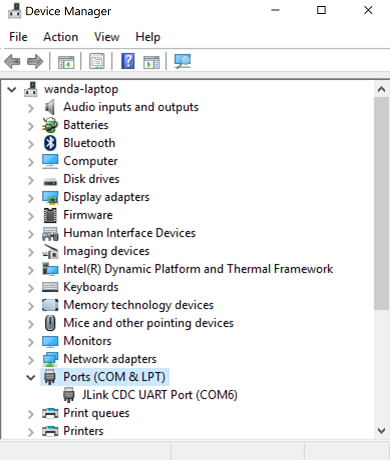The width and height of the screenshot is (390, 460).
Task: Click the Firmware chip icon
Action: pyautogui.click(x=50, y=215)
